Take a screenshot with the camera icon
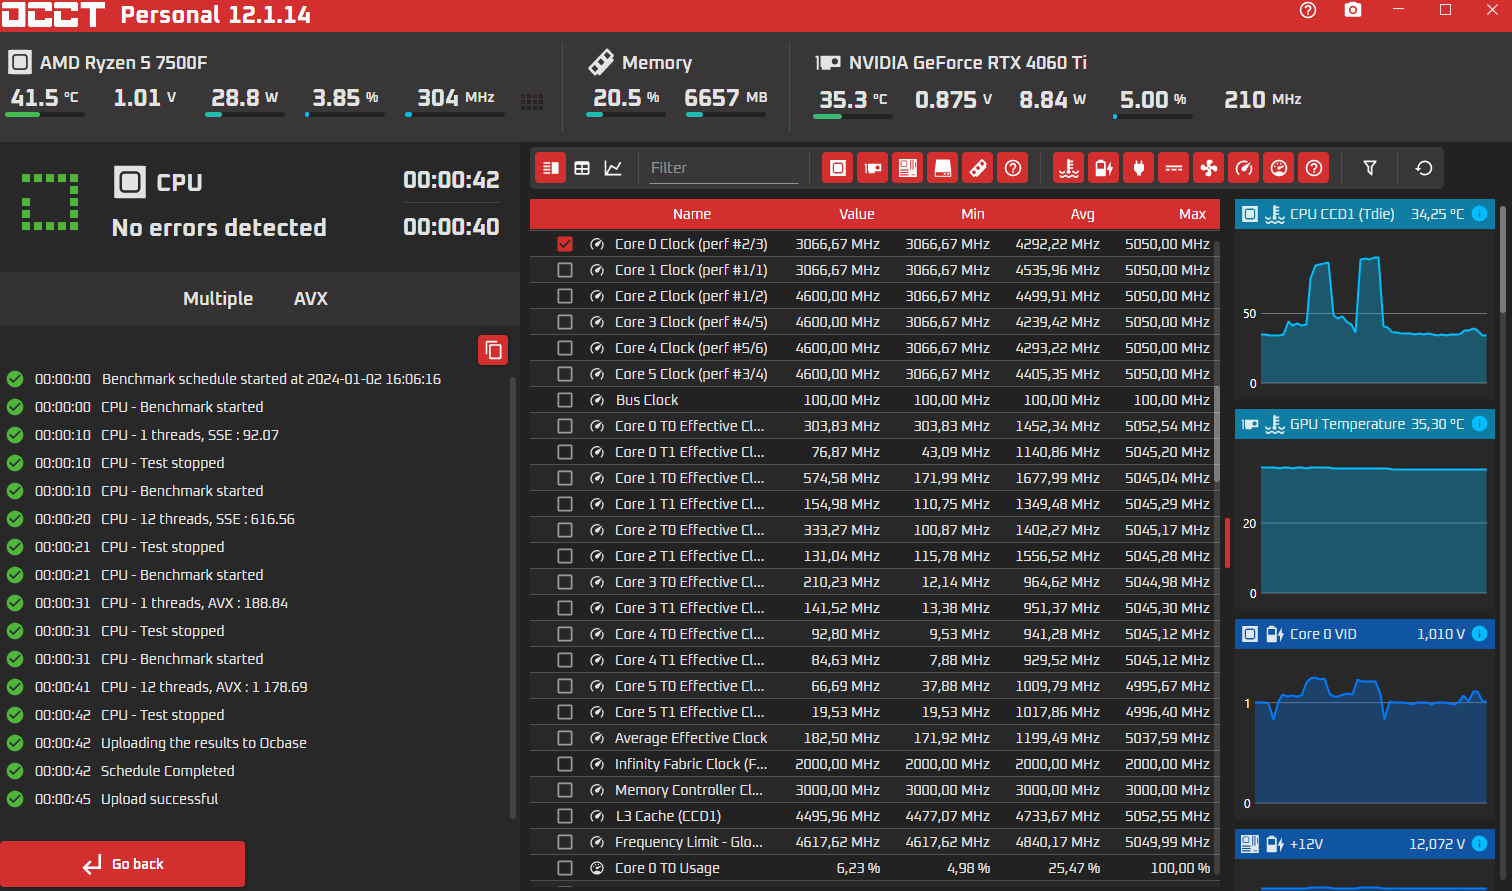Image resolution: width=1512 pixels, height=891 pixels. 1353,10
